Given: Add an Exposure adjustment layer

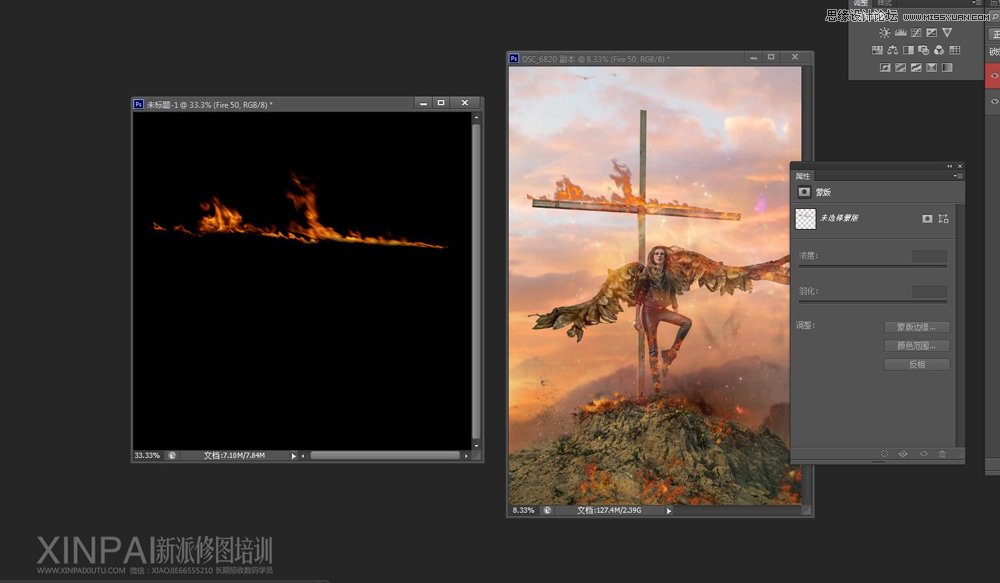Looking at the screenshot, I should coord(932,33).
